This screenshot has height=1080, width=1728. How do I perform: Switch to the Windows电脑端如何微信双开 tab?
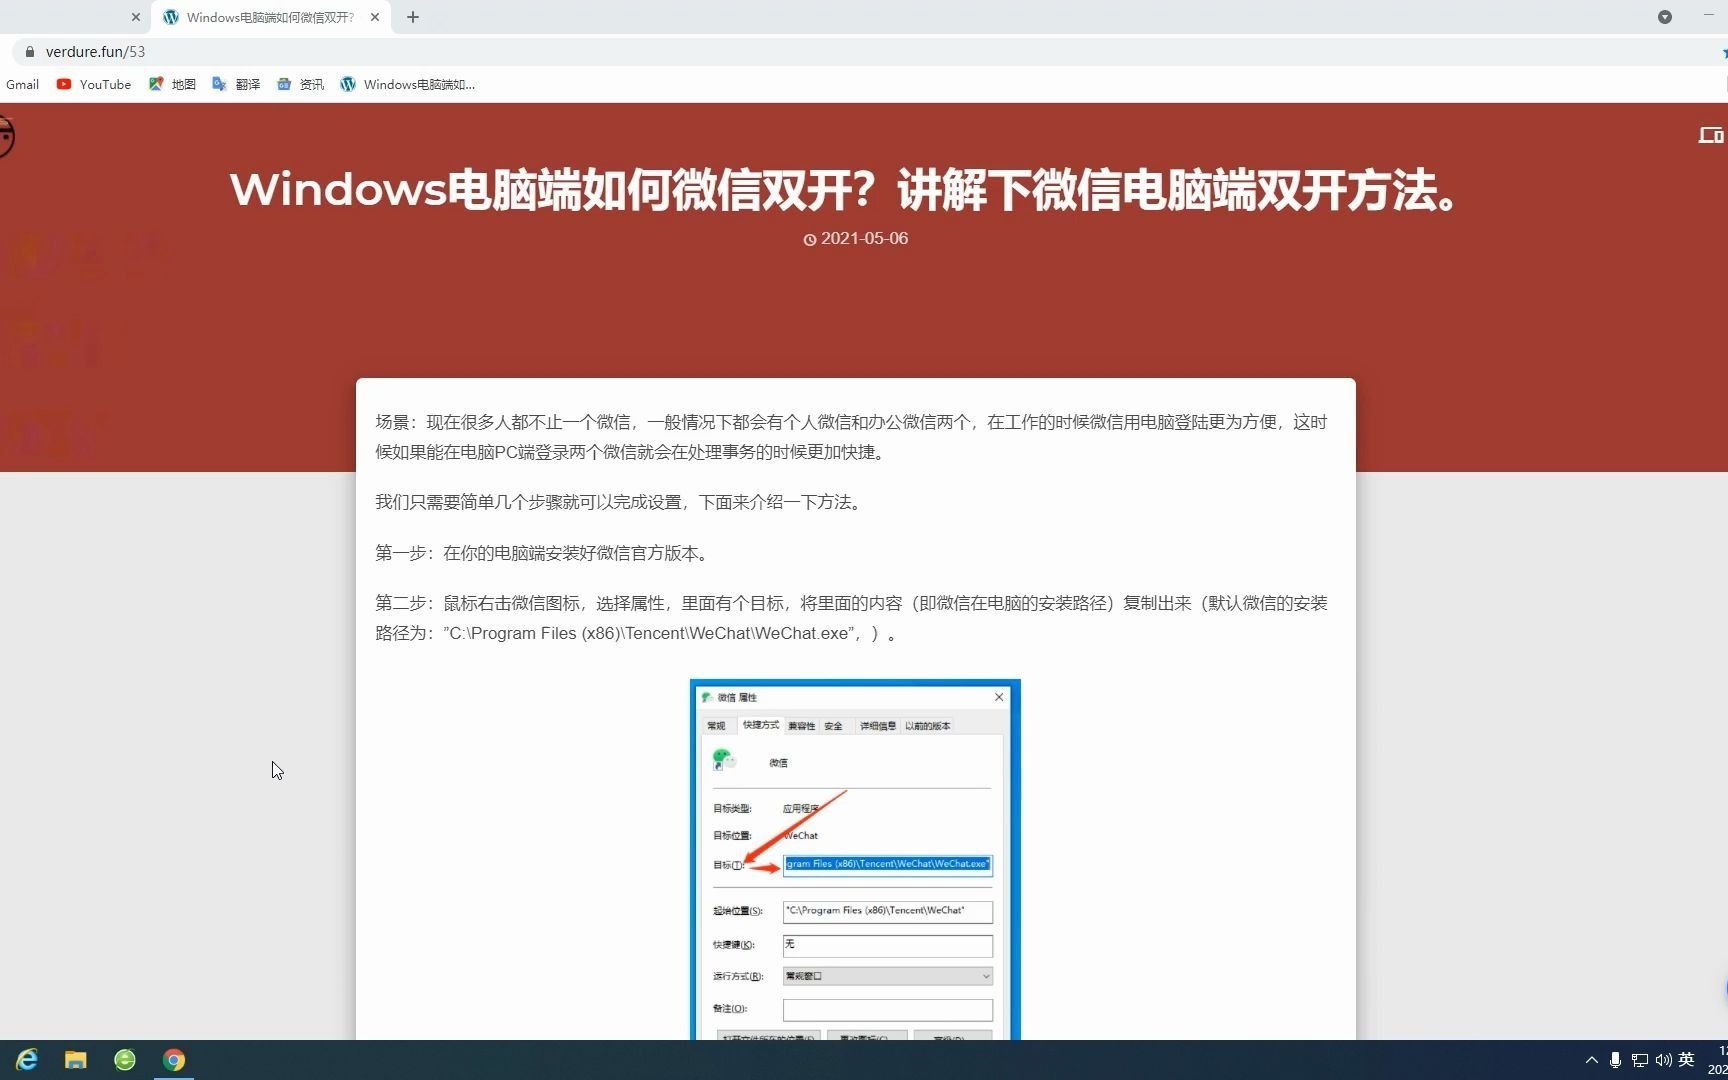coord(270,17)
